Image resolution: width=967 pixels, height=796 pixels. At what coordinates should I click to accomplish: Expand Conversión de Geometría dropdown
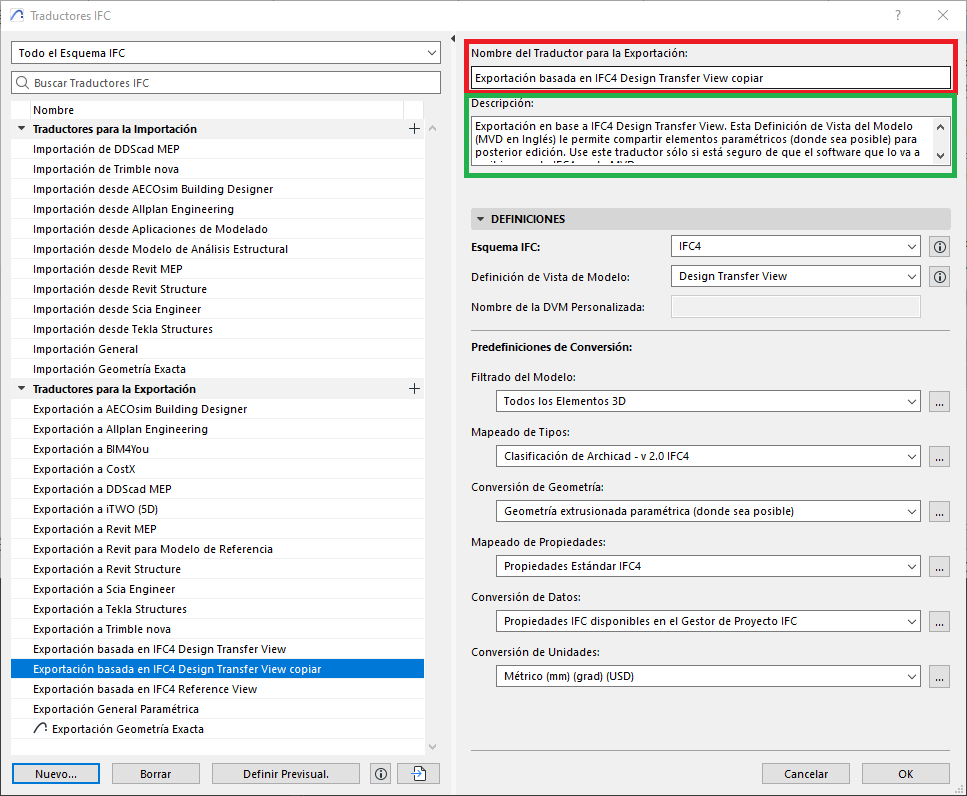tap(707, 511)
